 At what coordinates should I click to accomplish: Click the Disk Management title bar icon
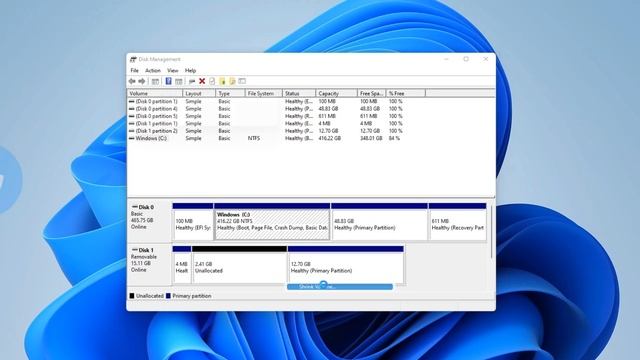point(133,60)
